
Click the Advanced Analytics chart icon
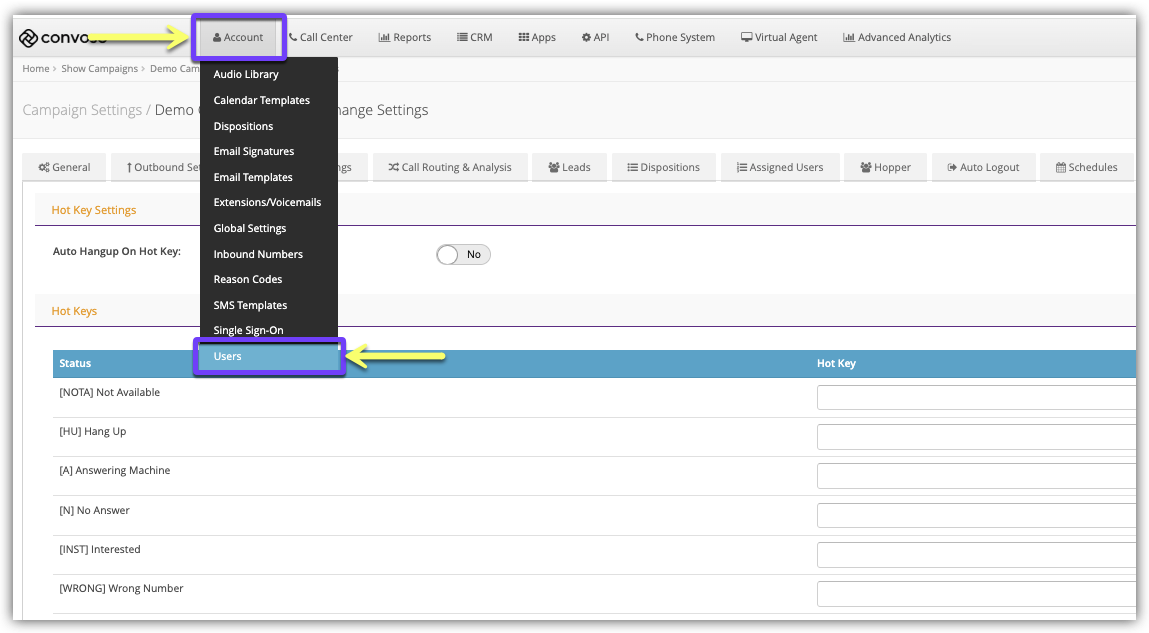(x=849, y=38)
